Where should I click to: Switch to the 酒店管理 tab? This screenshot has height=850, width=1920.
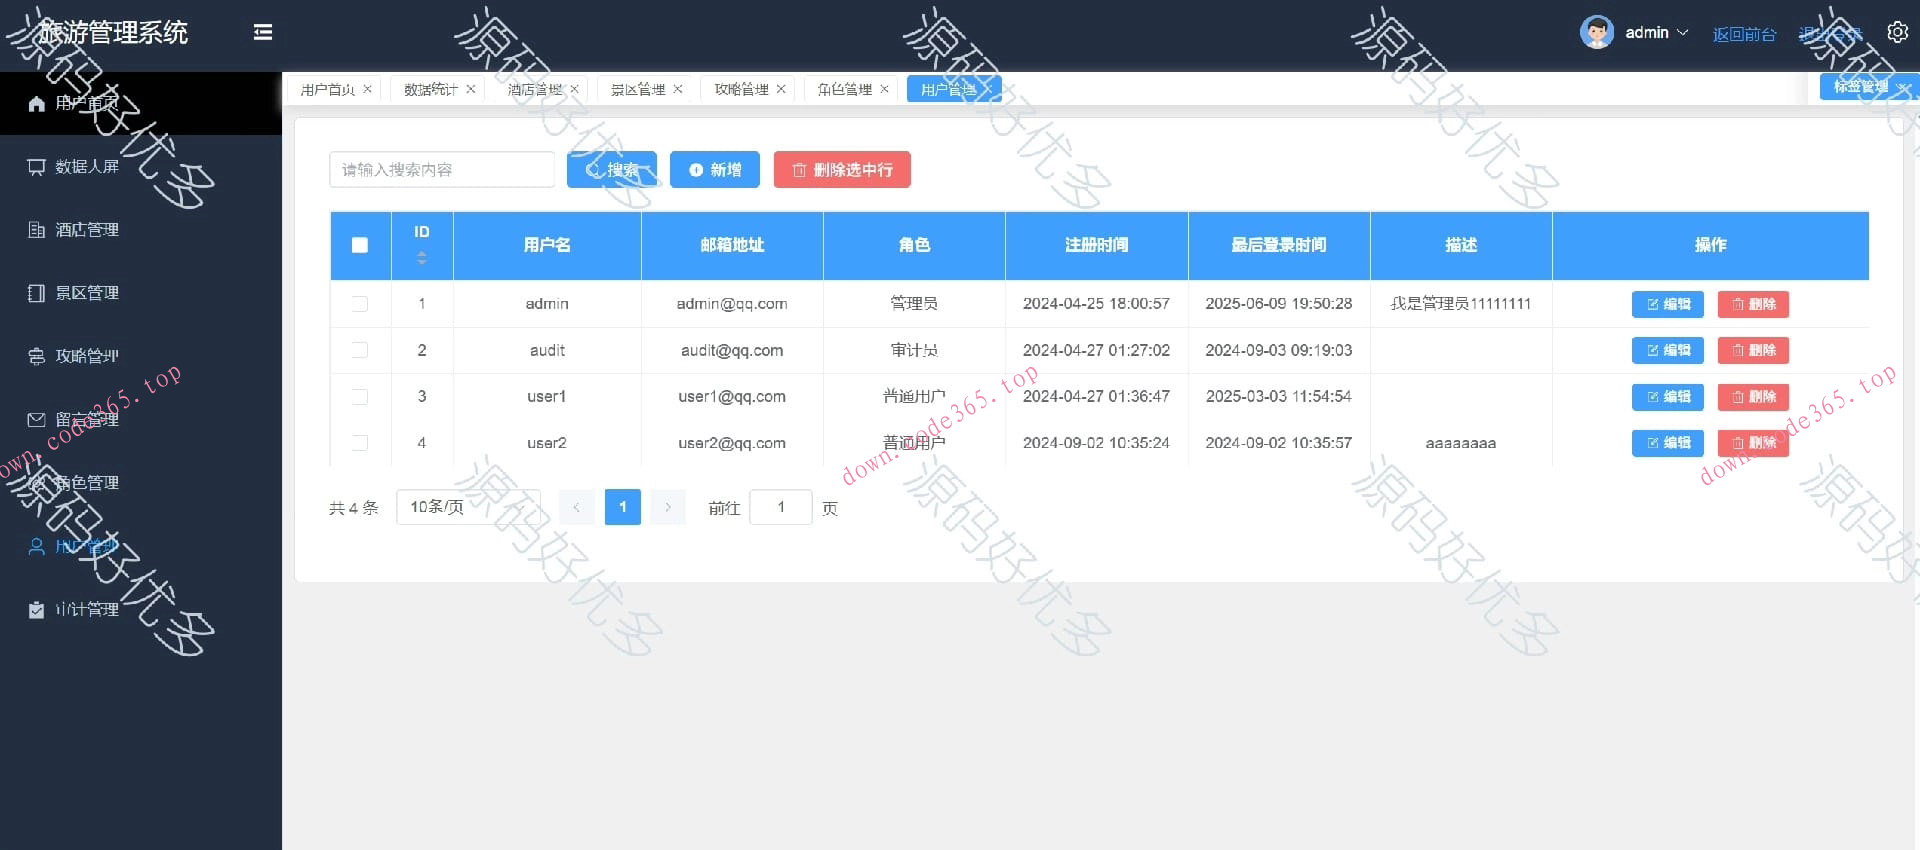pyautogui.click(x=535, y=89)
